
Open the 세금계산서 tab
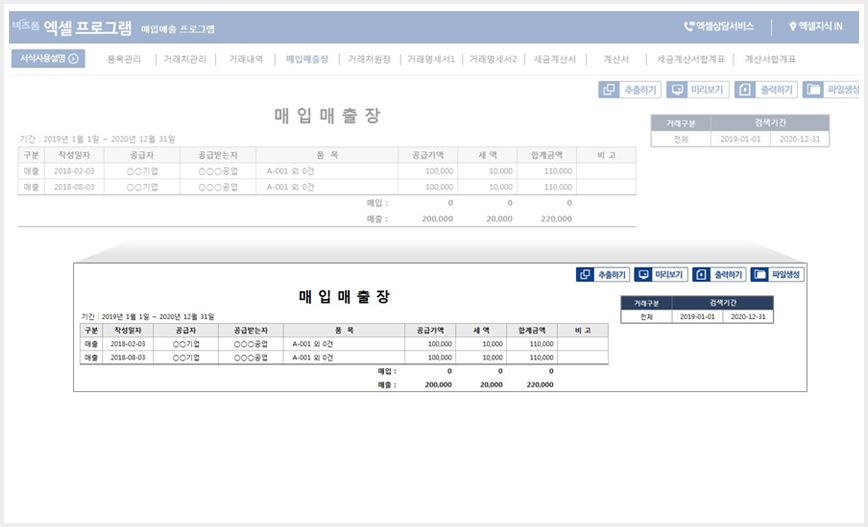pos(555,59)
